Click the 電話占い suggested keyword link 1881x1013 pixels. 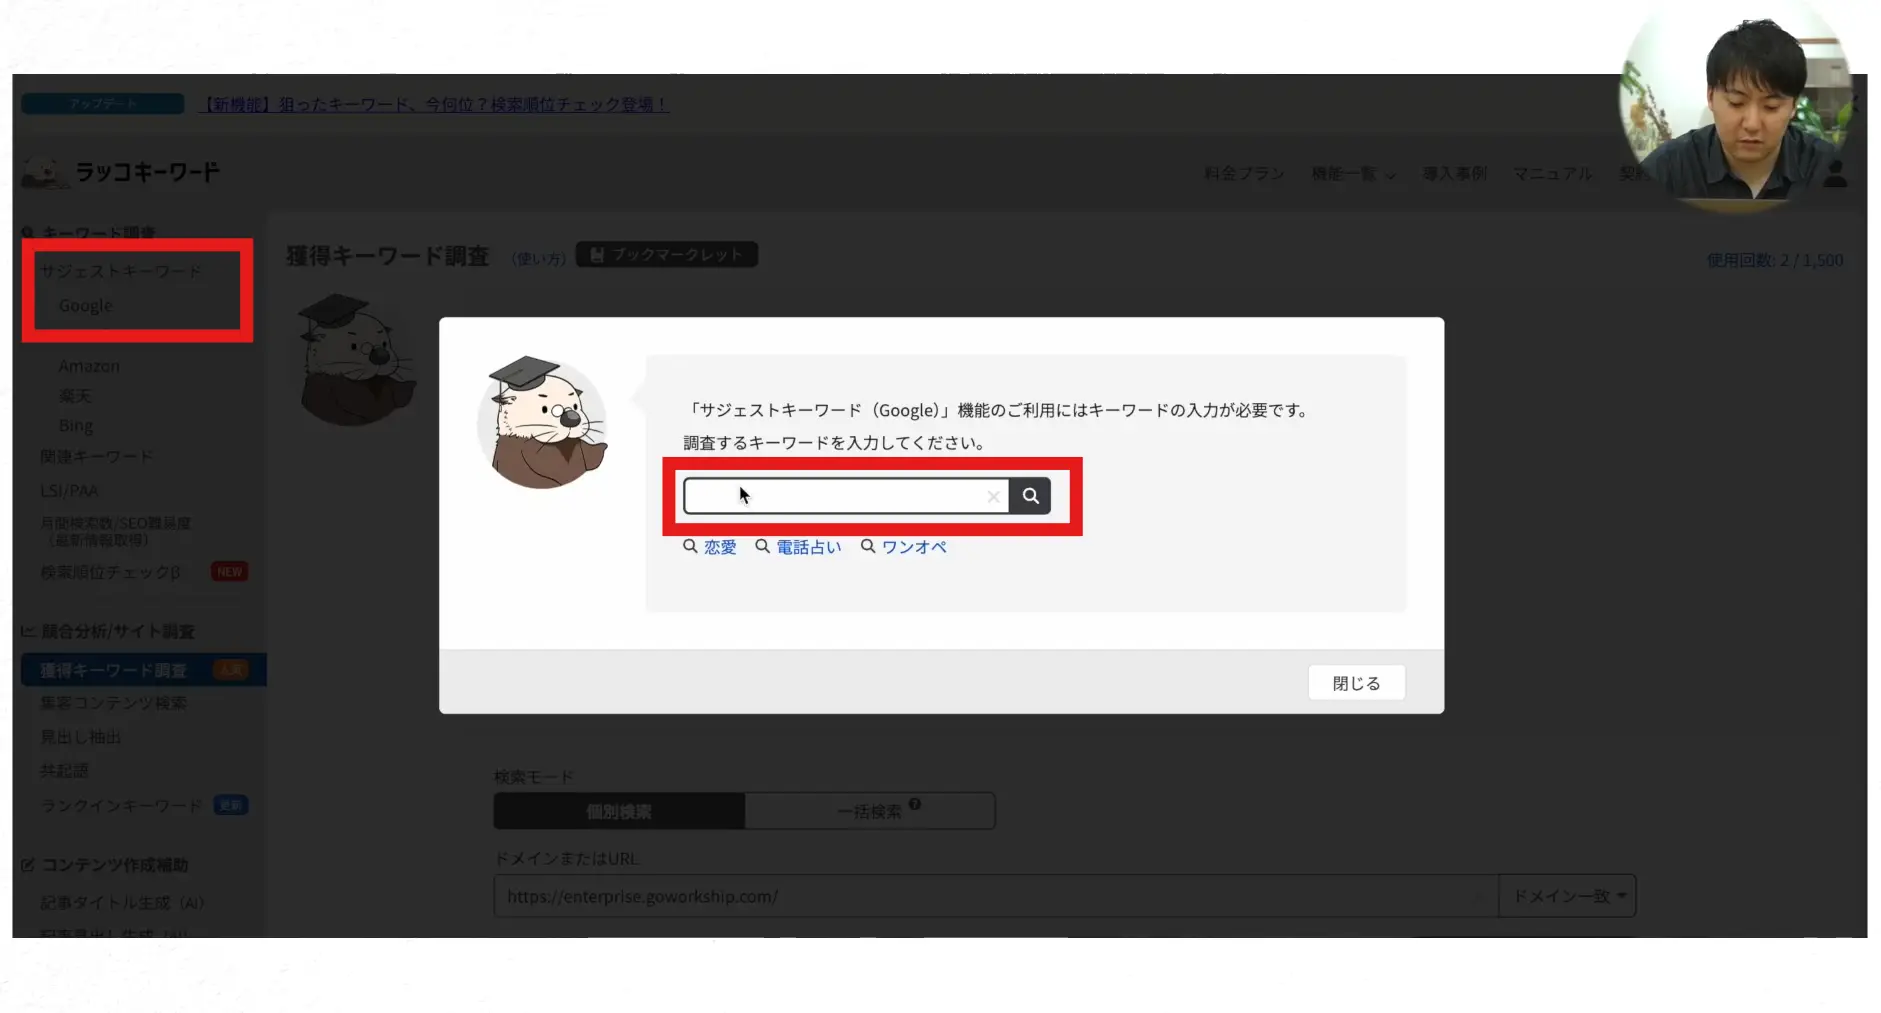click(x=808, y=547)
